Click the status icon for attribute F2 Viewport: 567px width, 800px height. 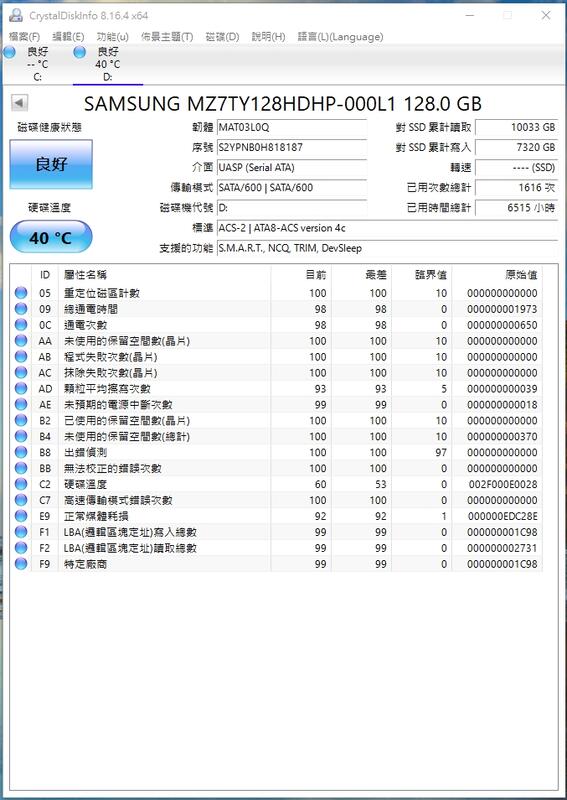pos(21,548)
